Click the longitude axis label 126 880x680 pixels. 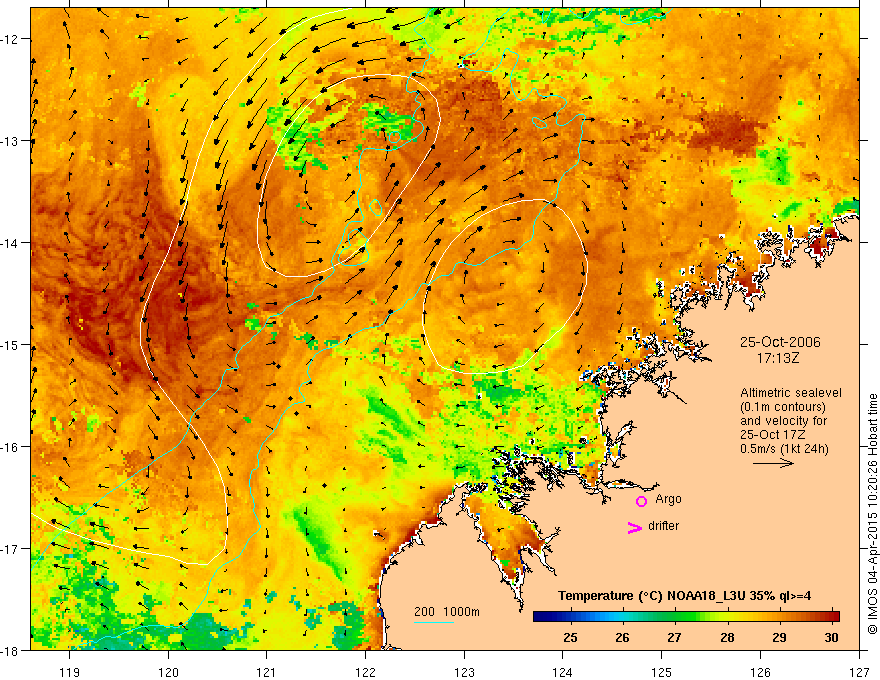point(760,672)
